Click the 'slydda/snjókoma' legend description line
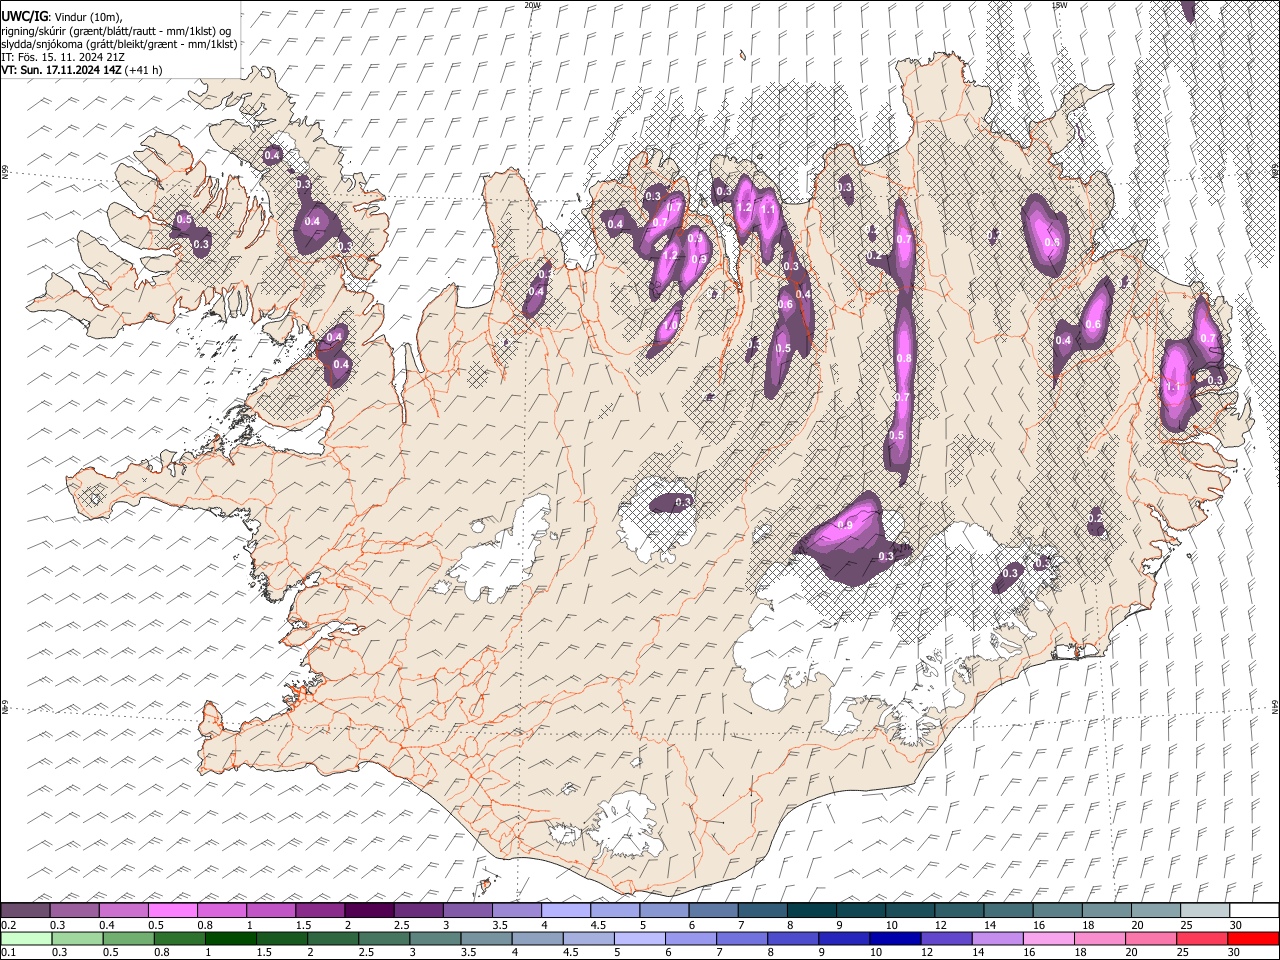The image size is (1280, 960). pyautogui.click(x=119, y=44)
